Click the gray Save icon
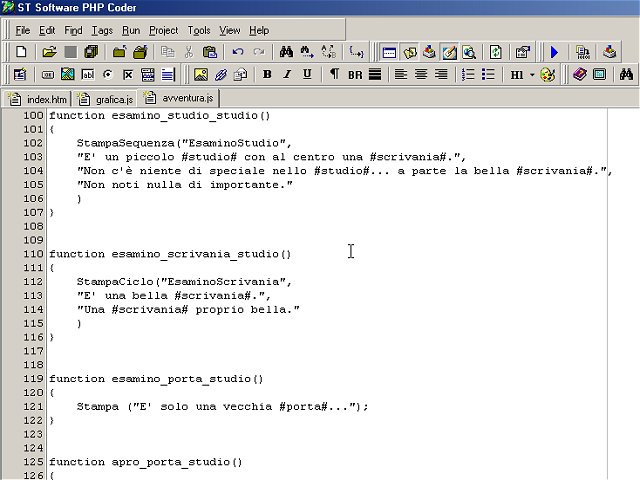The width and height of the screenshot is (640, 480). tap(71, 52)
